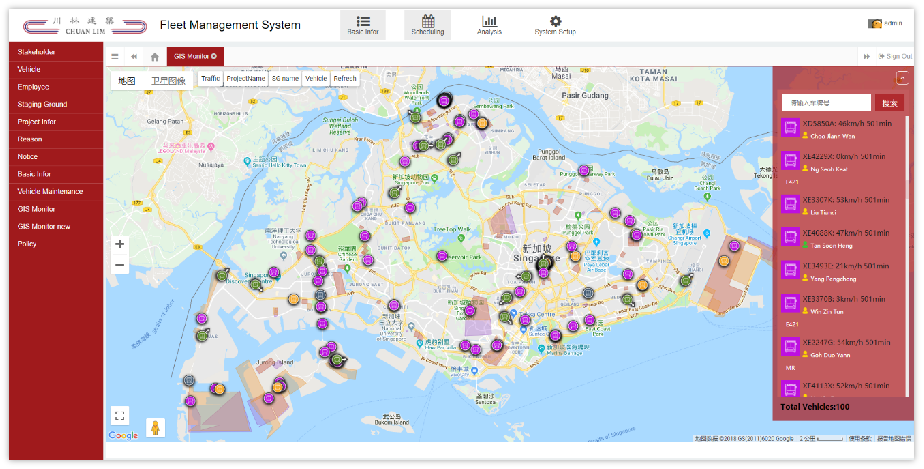Open the Scheduling calendar icon
This screenshot has width=924, height=469.
[428, 21]
